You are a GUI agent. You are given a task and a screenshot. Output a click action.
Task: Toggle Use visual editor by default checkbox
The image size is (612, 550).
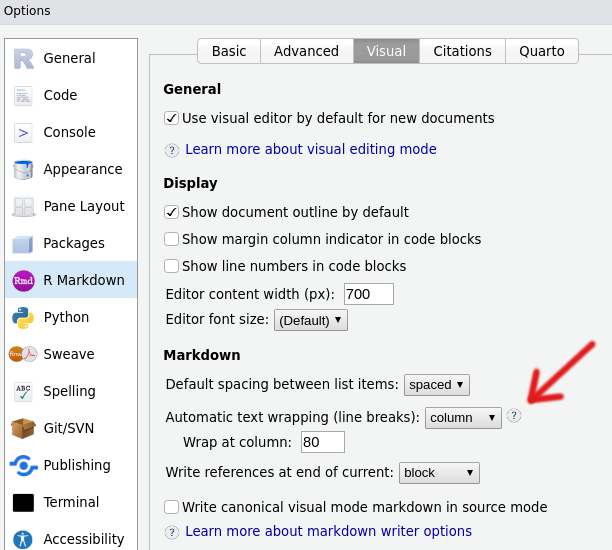click(171, 118)
